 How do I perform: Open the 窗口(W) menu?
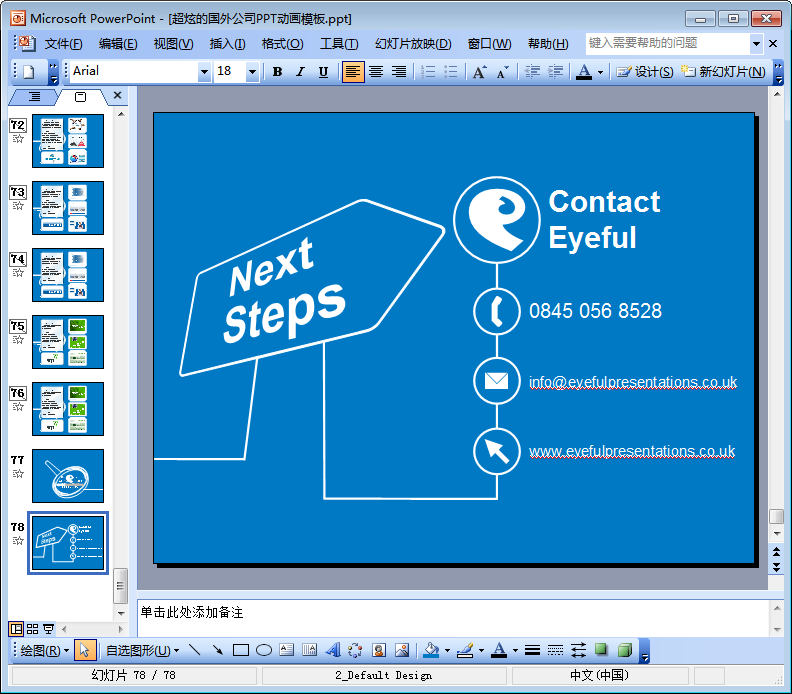click(x=489, y=44)
